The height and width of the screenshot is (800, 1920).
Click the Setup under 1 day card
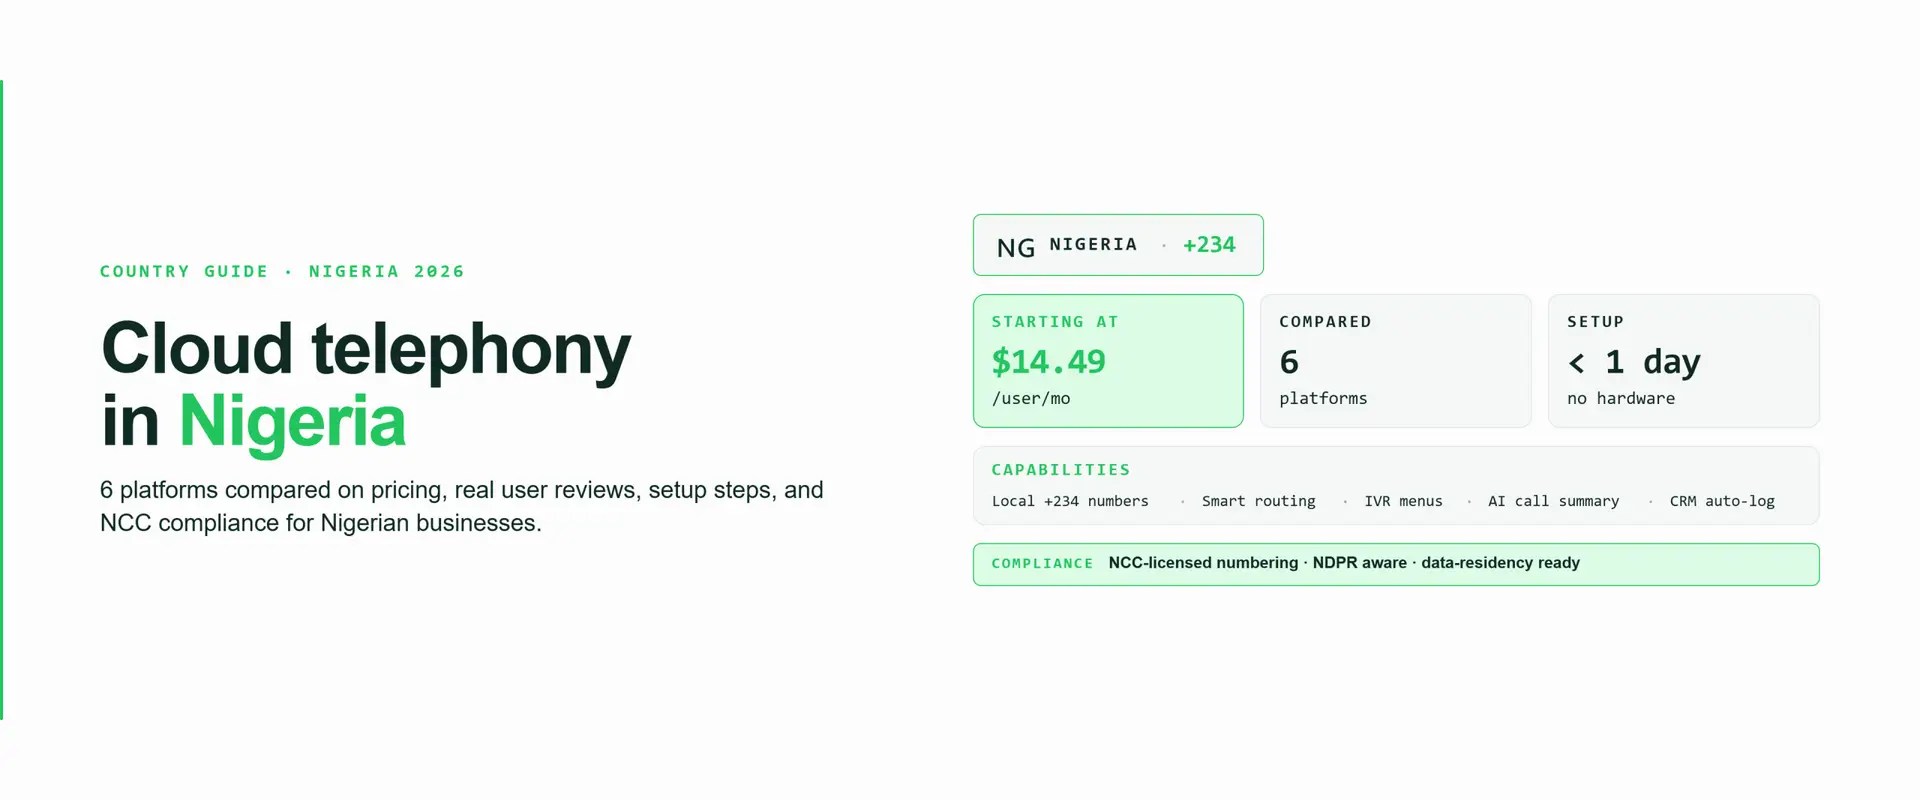[x=1684, y=361]
